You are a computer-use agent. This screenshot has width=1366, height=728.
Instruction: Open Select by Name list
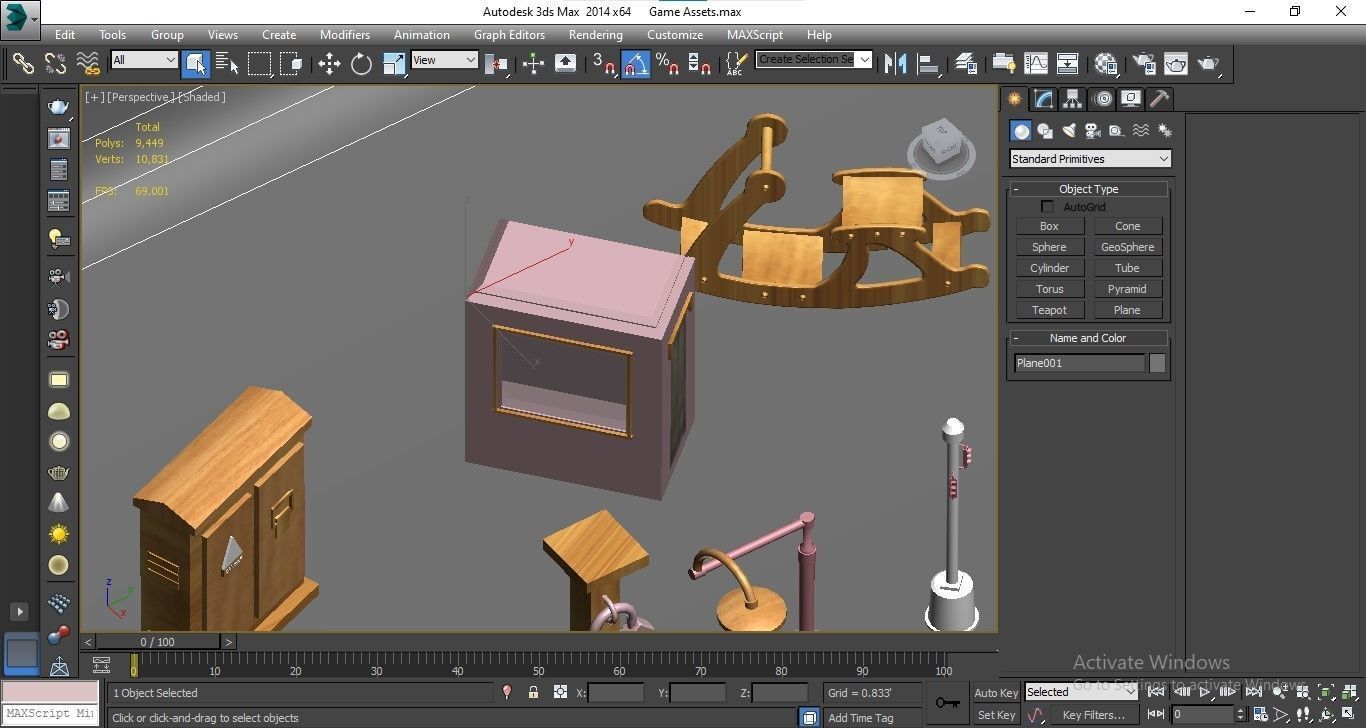pyautogui.click(x=228, y=64)
